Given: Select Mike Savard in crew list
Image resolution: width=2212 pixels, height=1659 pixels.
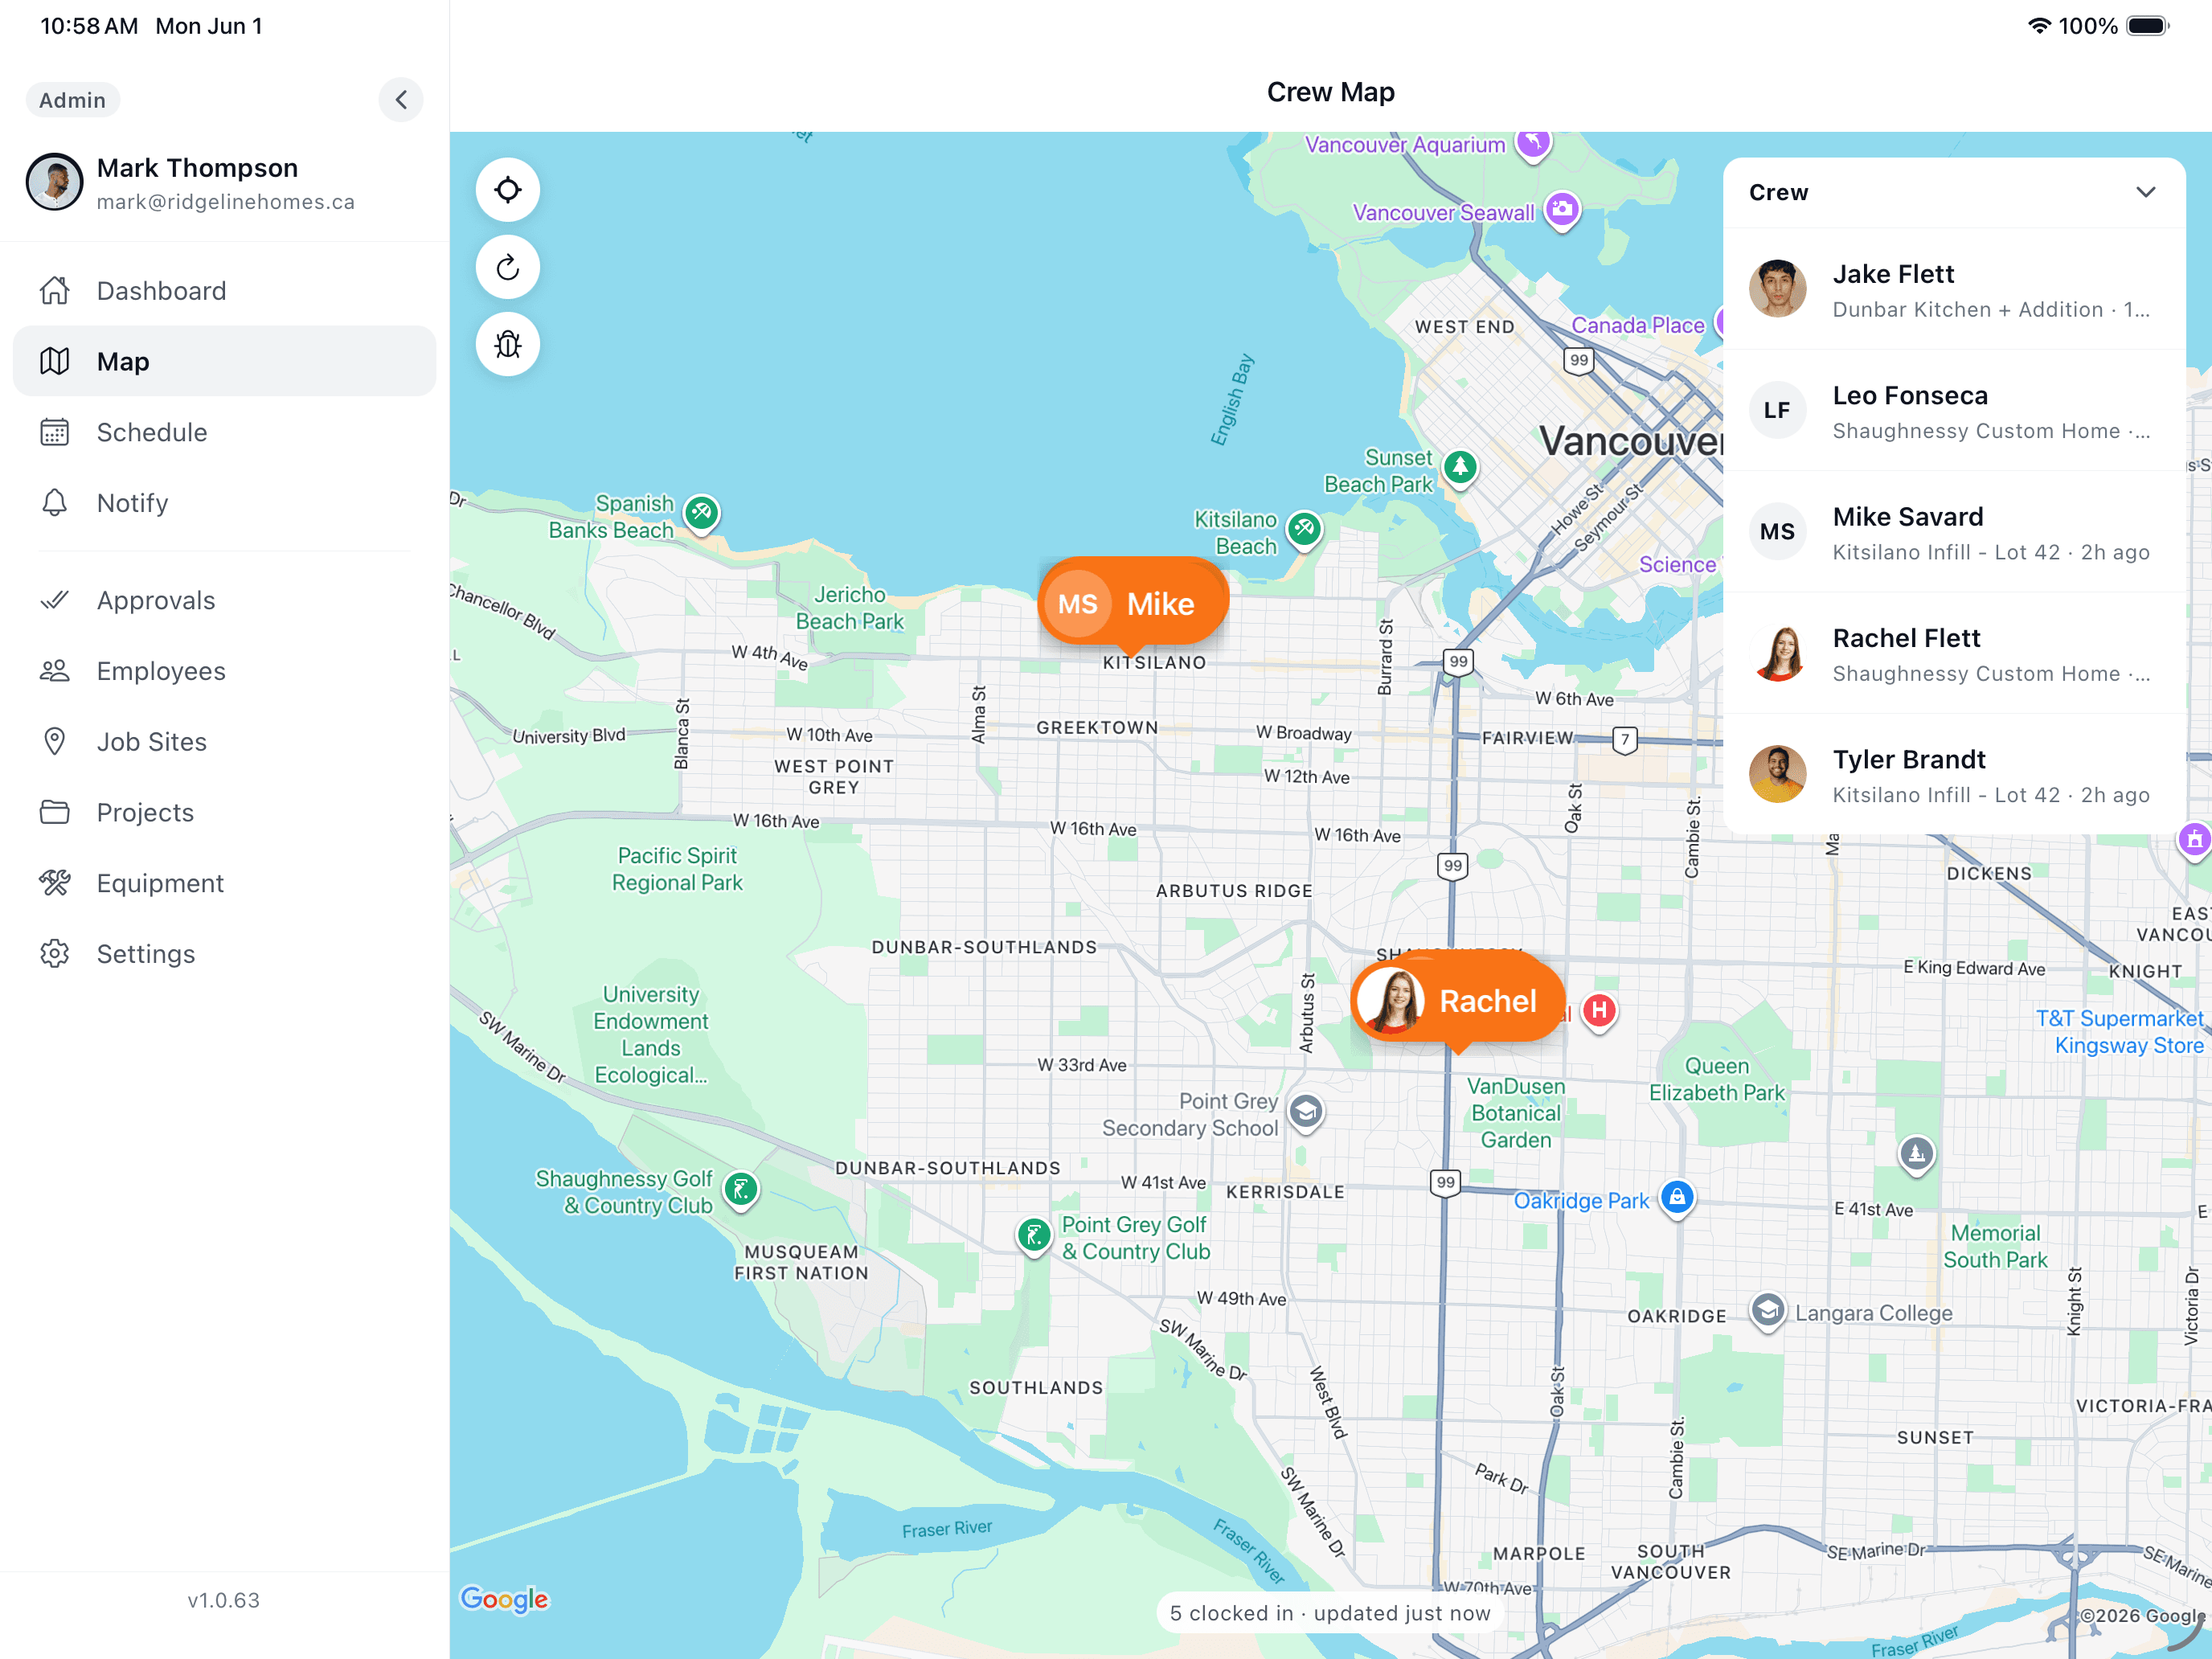Looking at the screenshot, I should click(x=1954, y=532).
